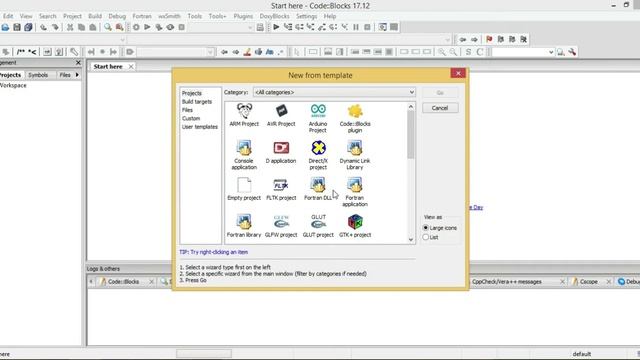This screenshot has width=640, height=360.
Task: Open the Build menu
Action: (95, 16)
